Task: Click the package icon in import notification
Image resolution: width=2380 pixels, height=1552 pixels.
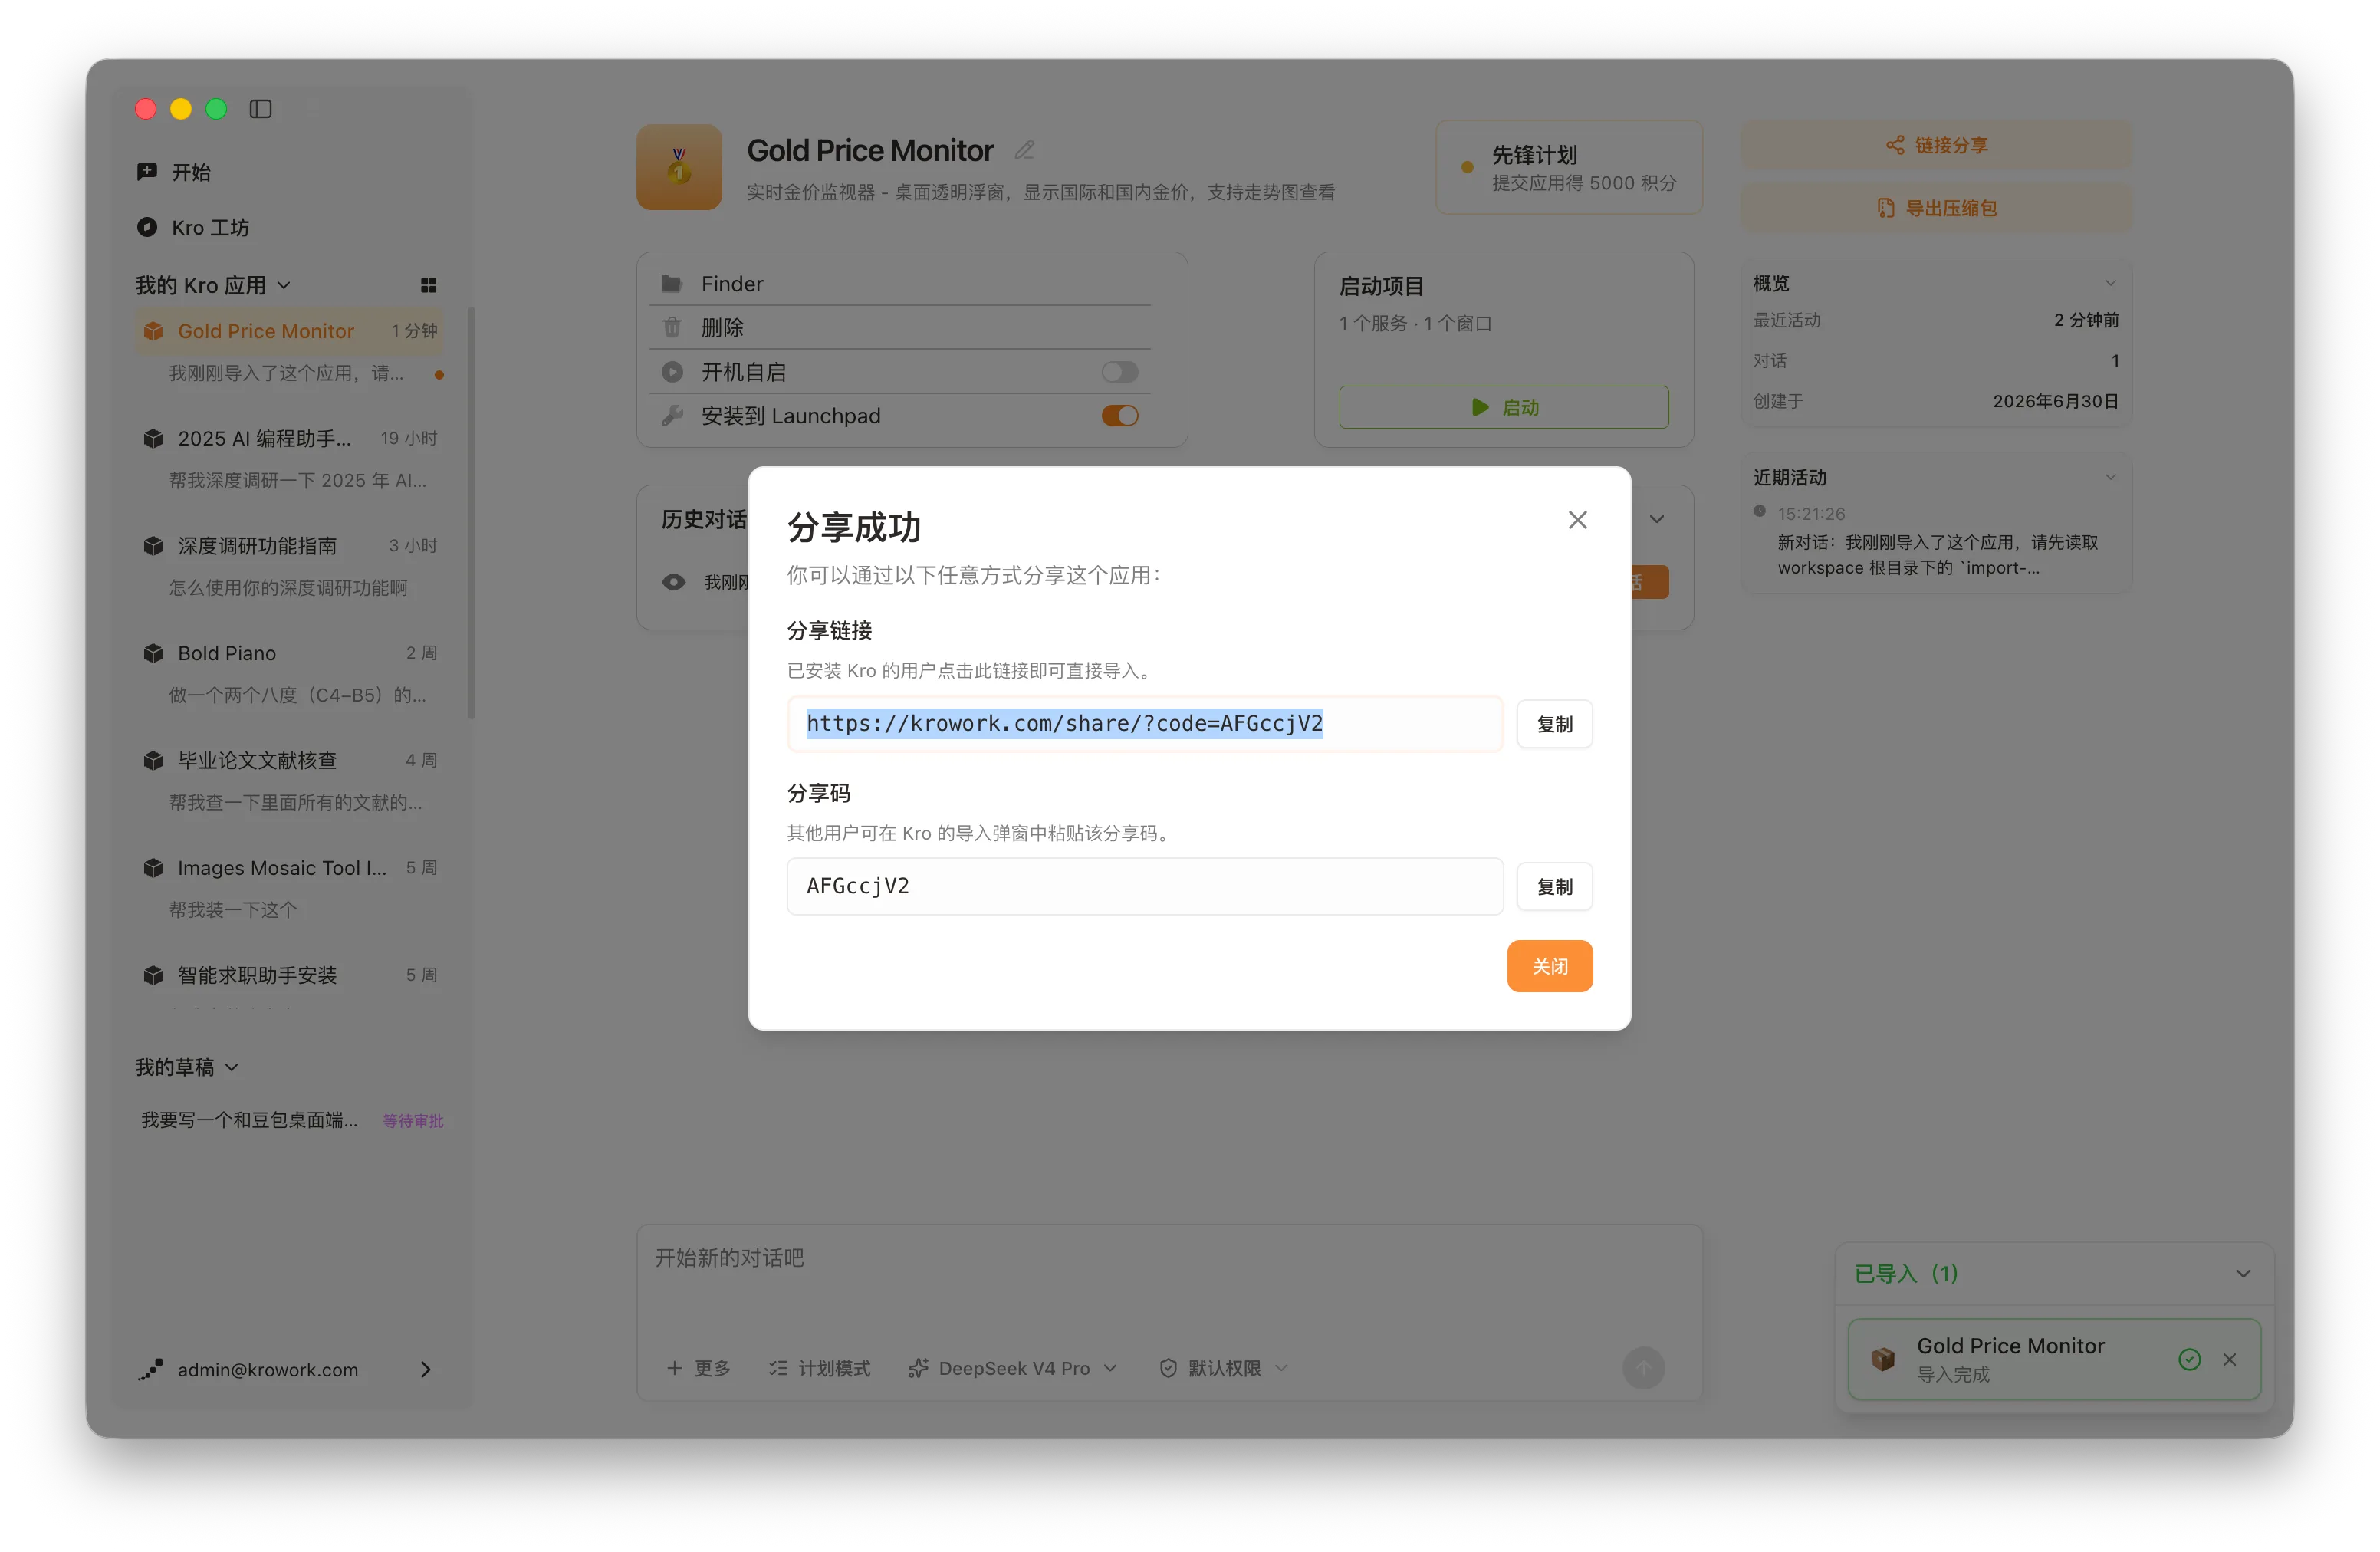Action: tap(1882, 1359)
